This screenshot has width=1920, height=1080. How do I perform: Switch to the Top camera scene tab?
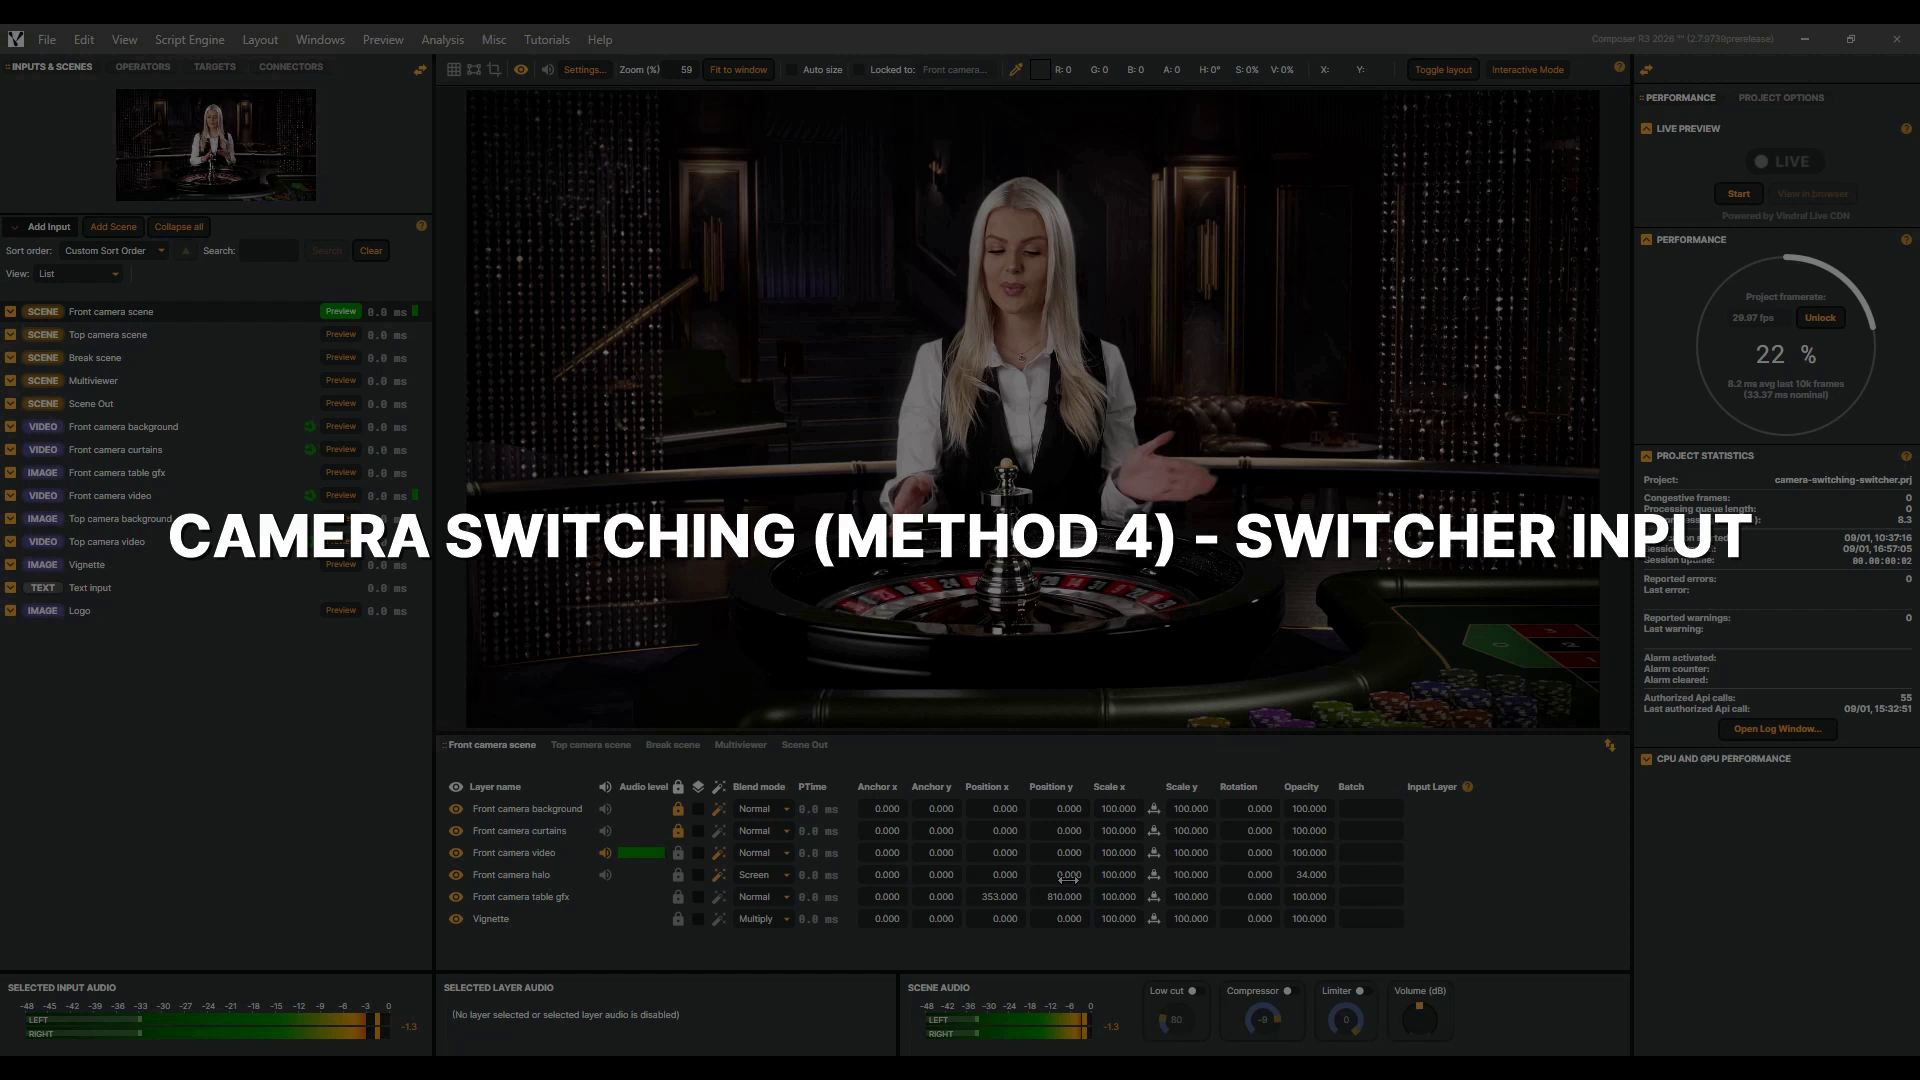coord(591,745)
